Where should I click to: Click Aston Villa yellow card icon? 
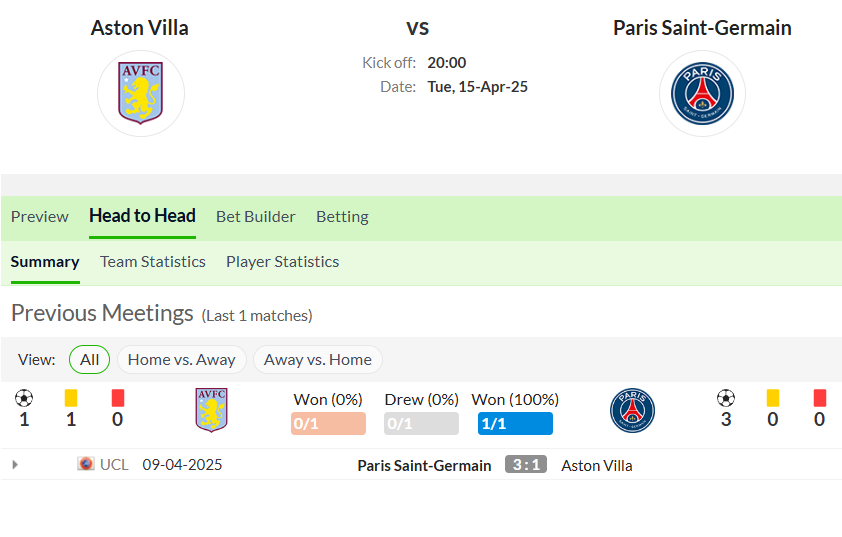tap(71, 398)
